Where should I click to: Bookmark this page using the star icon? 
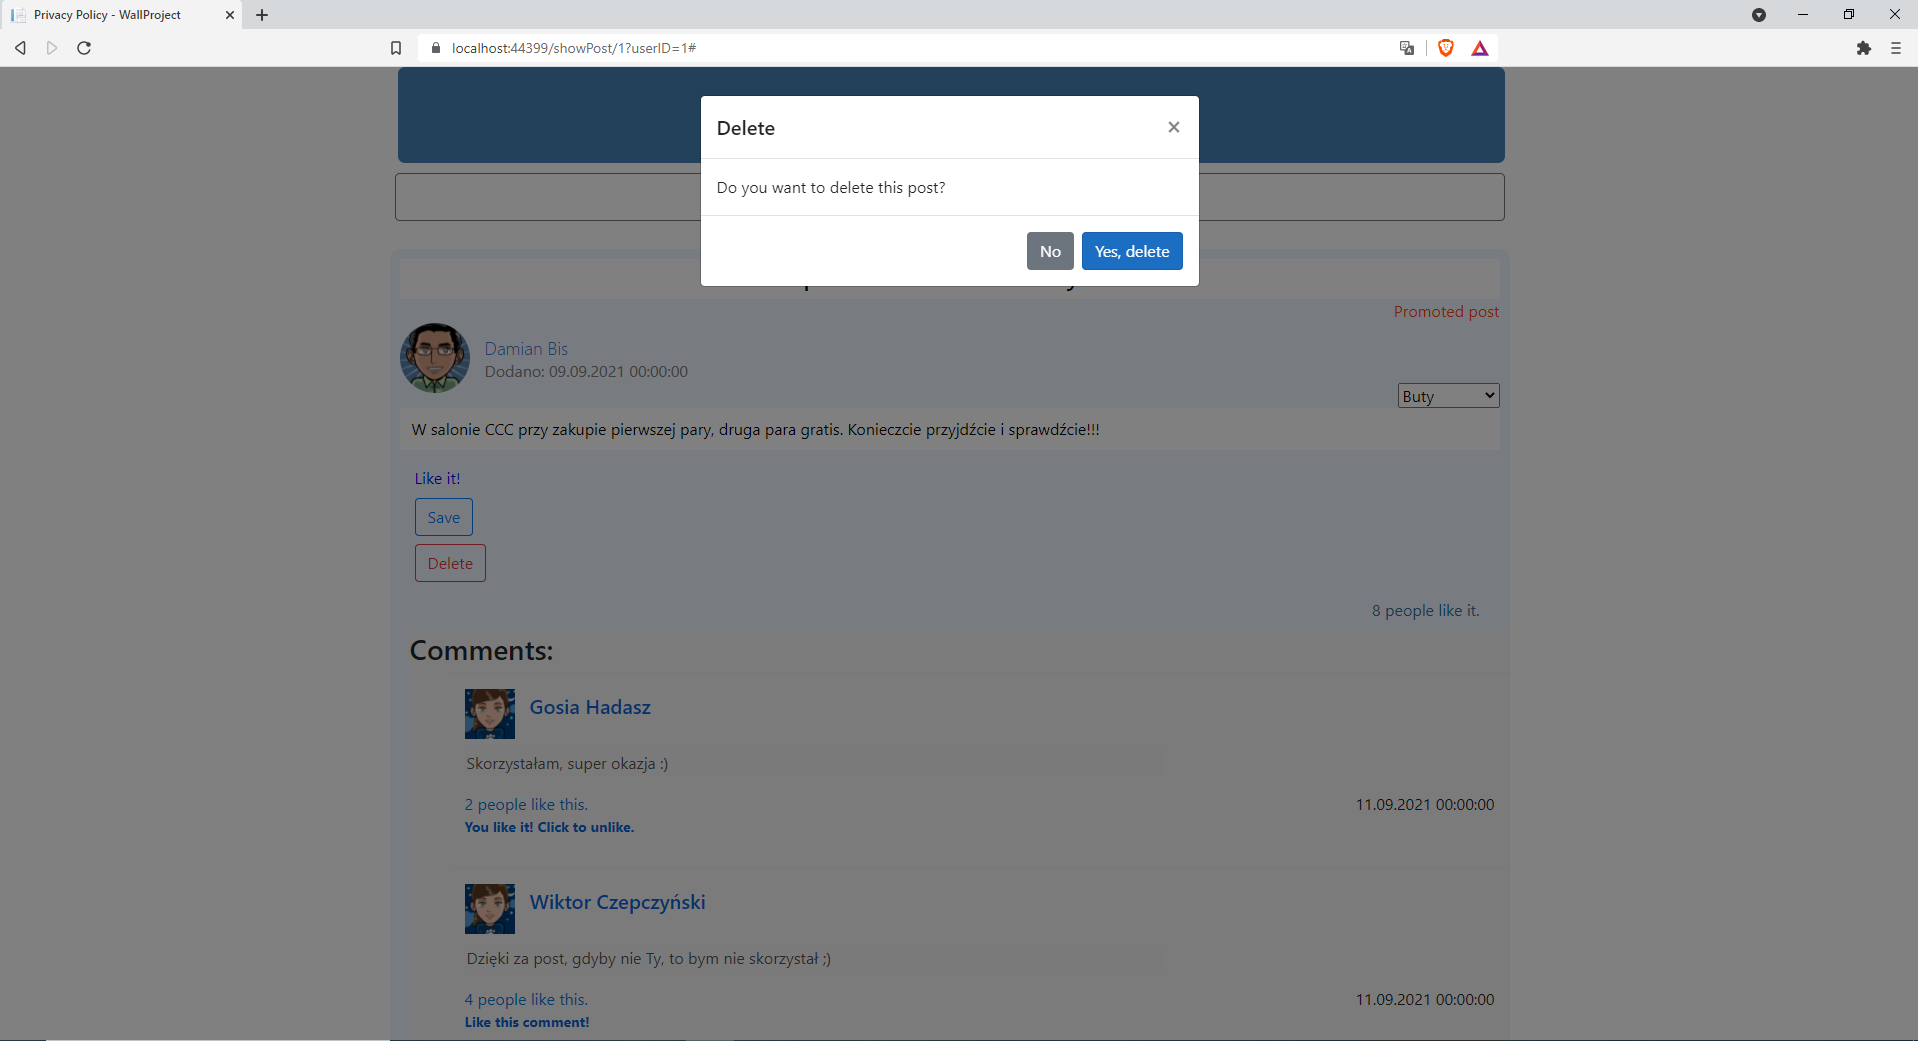pos(395,47)
